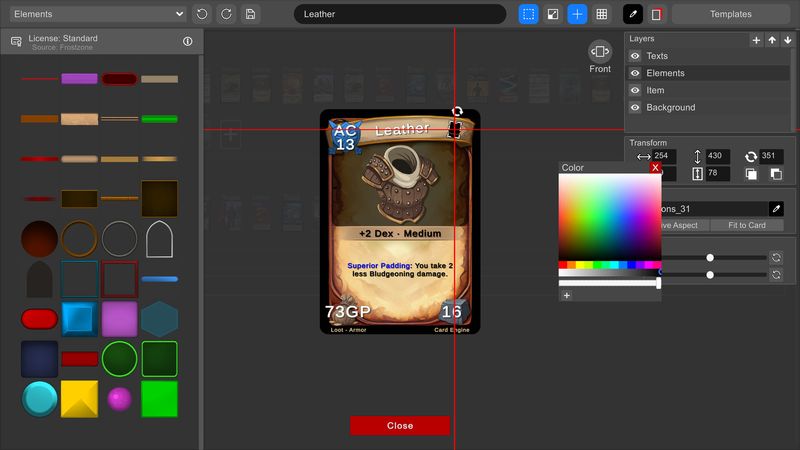
Task: Add a new layer with plus icon
Action: [756, 40]
